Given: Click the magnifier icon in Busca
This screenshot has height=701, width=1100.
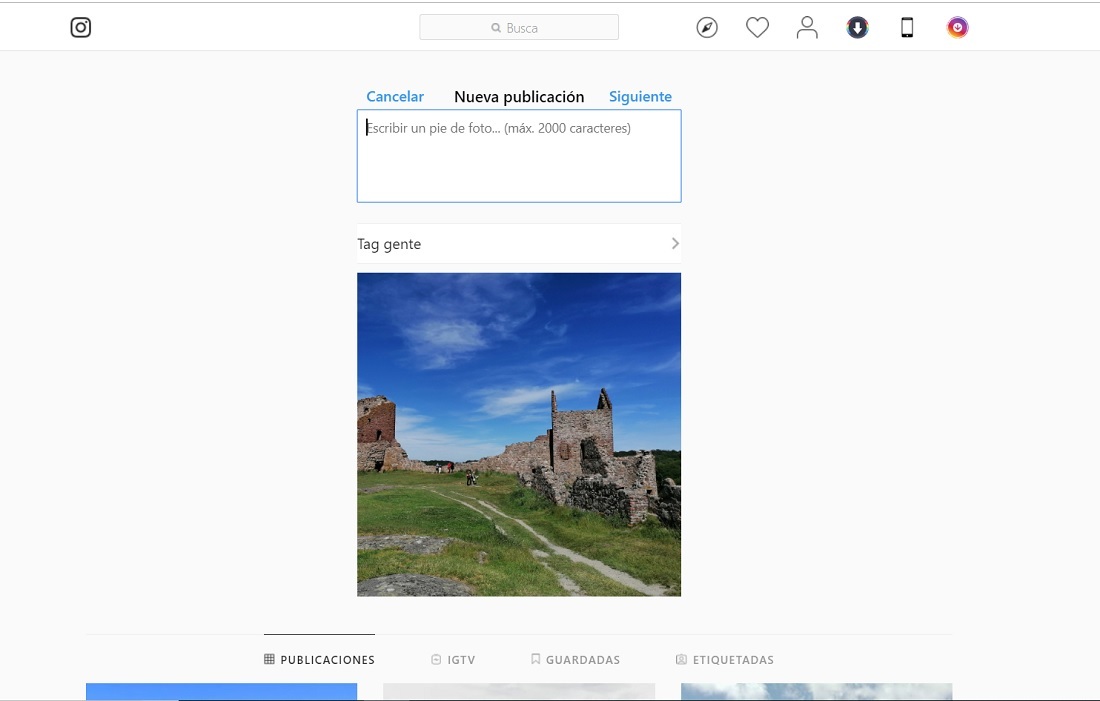Looking at the screenshot, I should click(496, 28).
